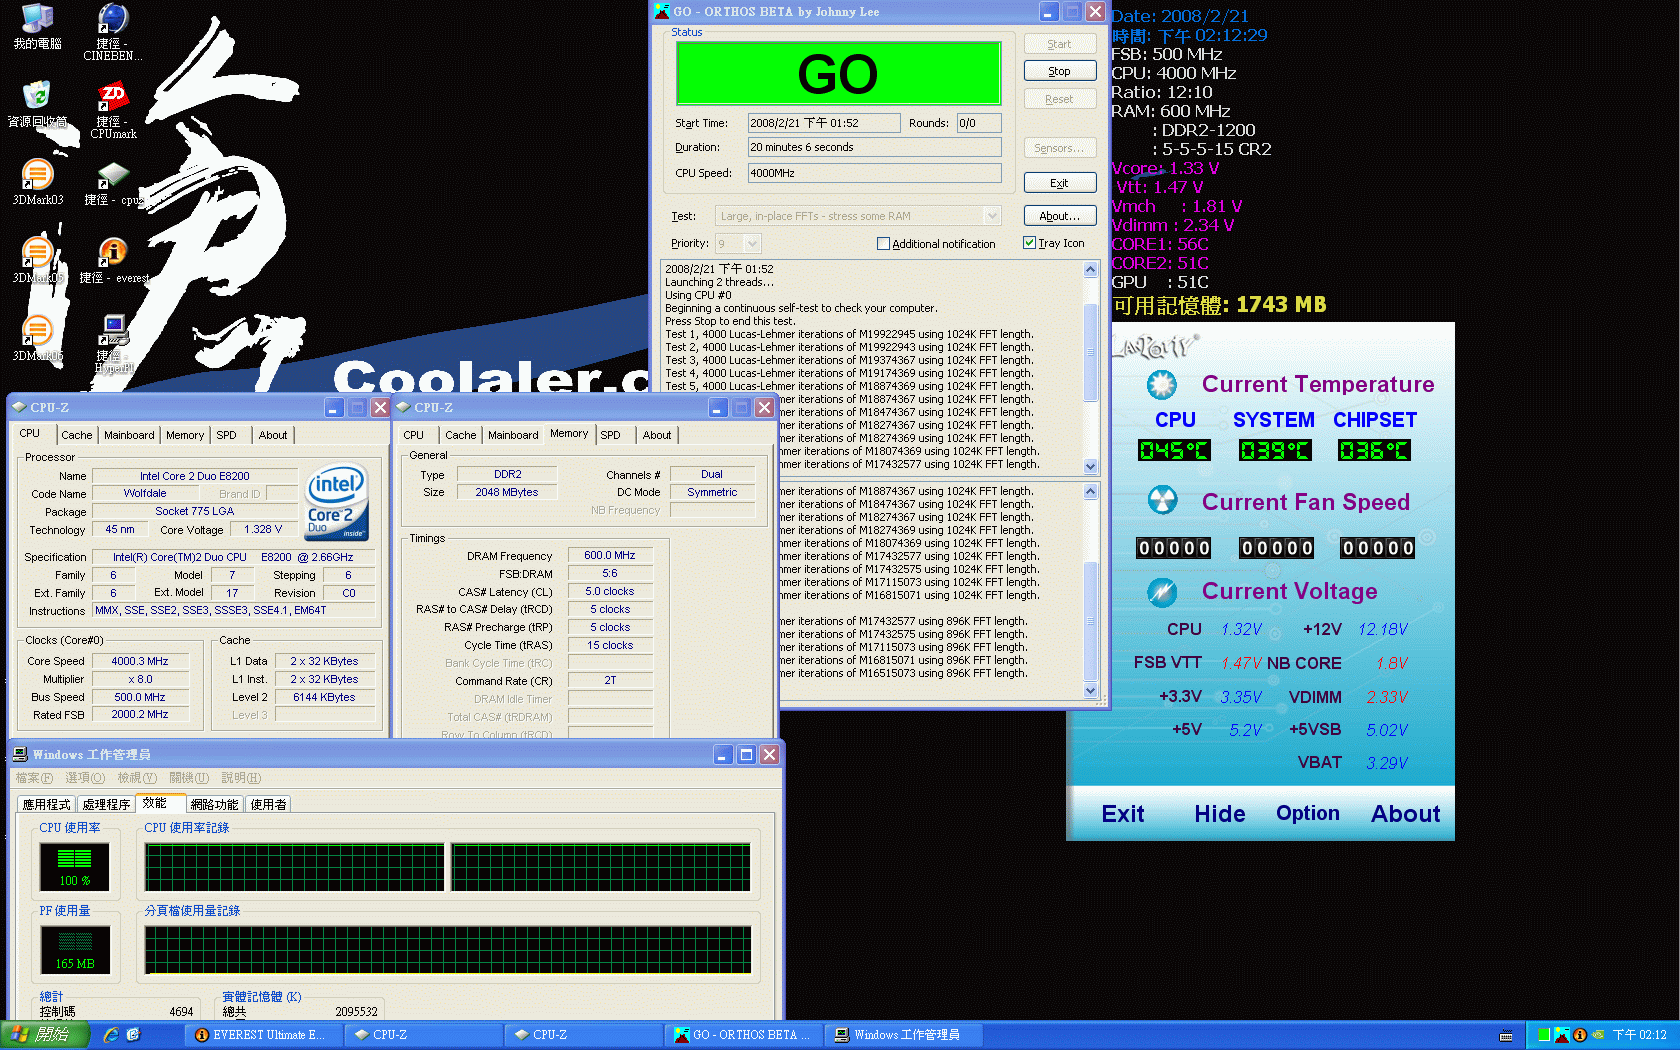Click the PF usage 165 MB meter
Screen dimensions: 1680x1050
[75, 950]
